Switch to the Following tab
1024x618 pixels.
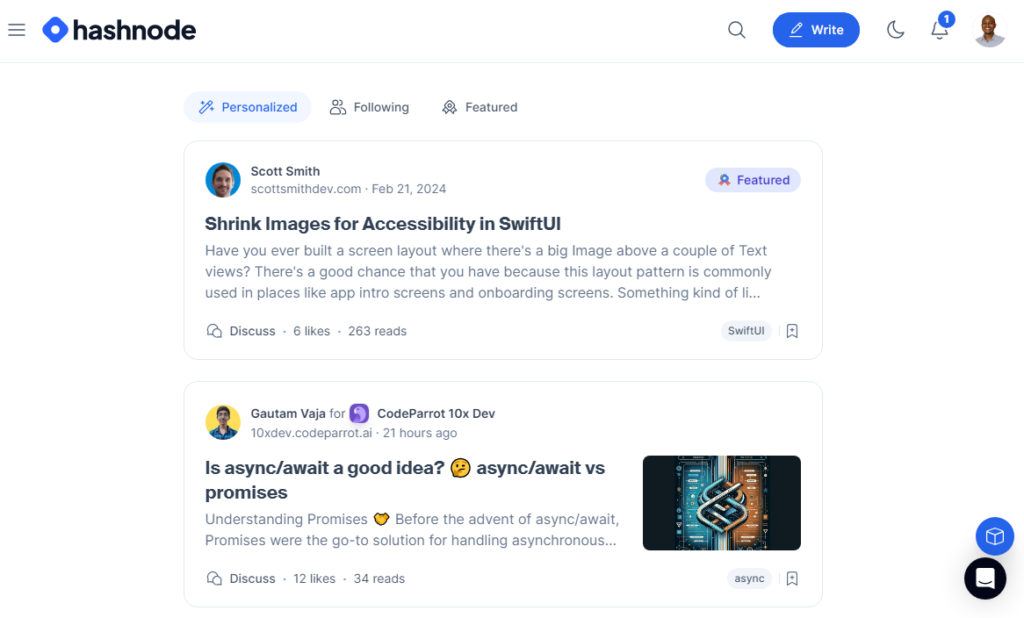tap(370, 107)
